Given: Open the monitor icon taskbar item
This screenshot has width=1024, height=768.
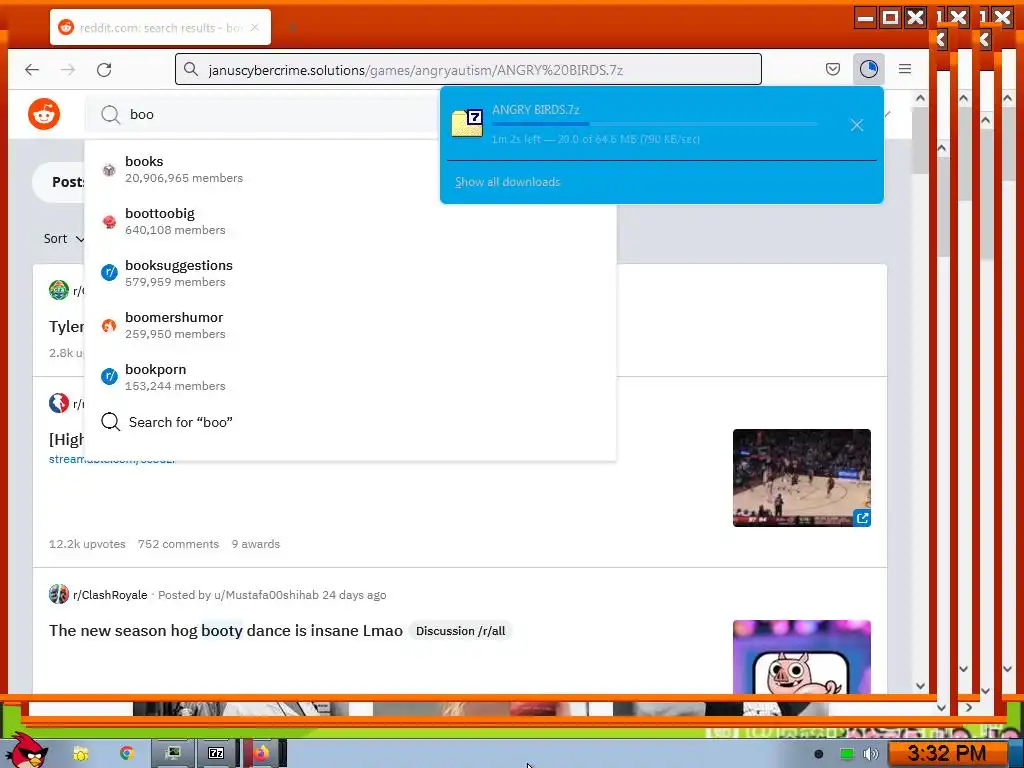Looking at the screenshot, I should [172, 753].
